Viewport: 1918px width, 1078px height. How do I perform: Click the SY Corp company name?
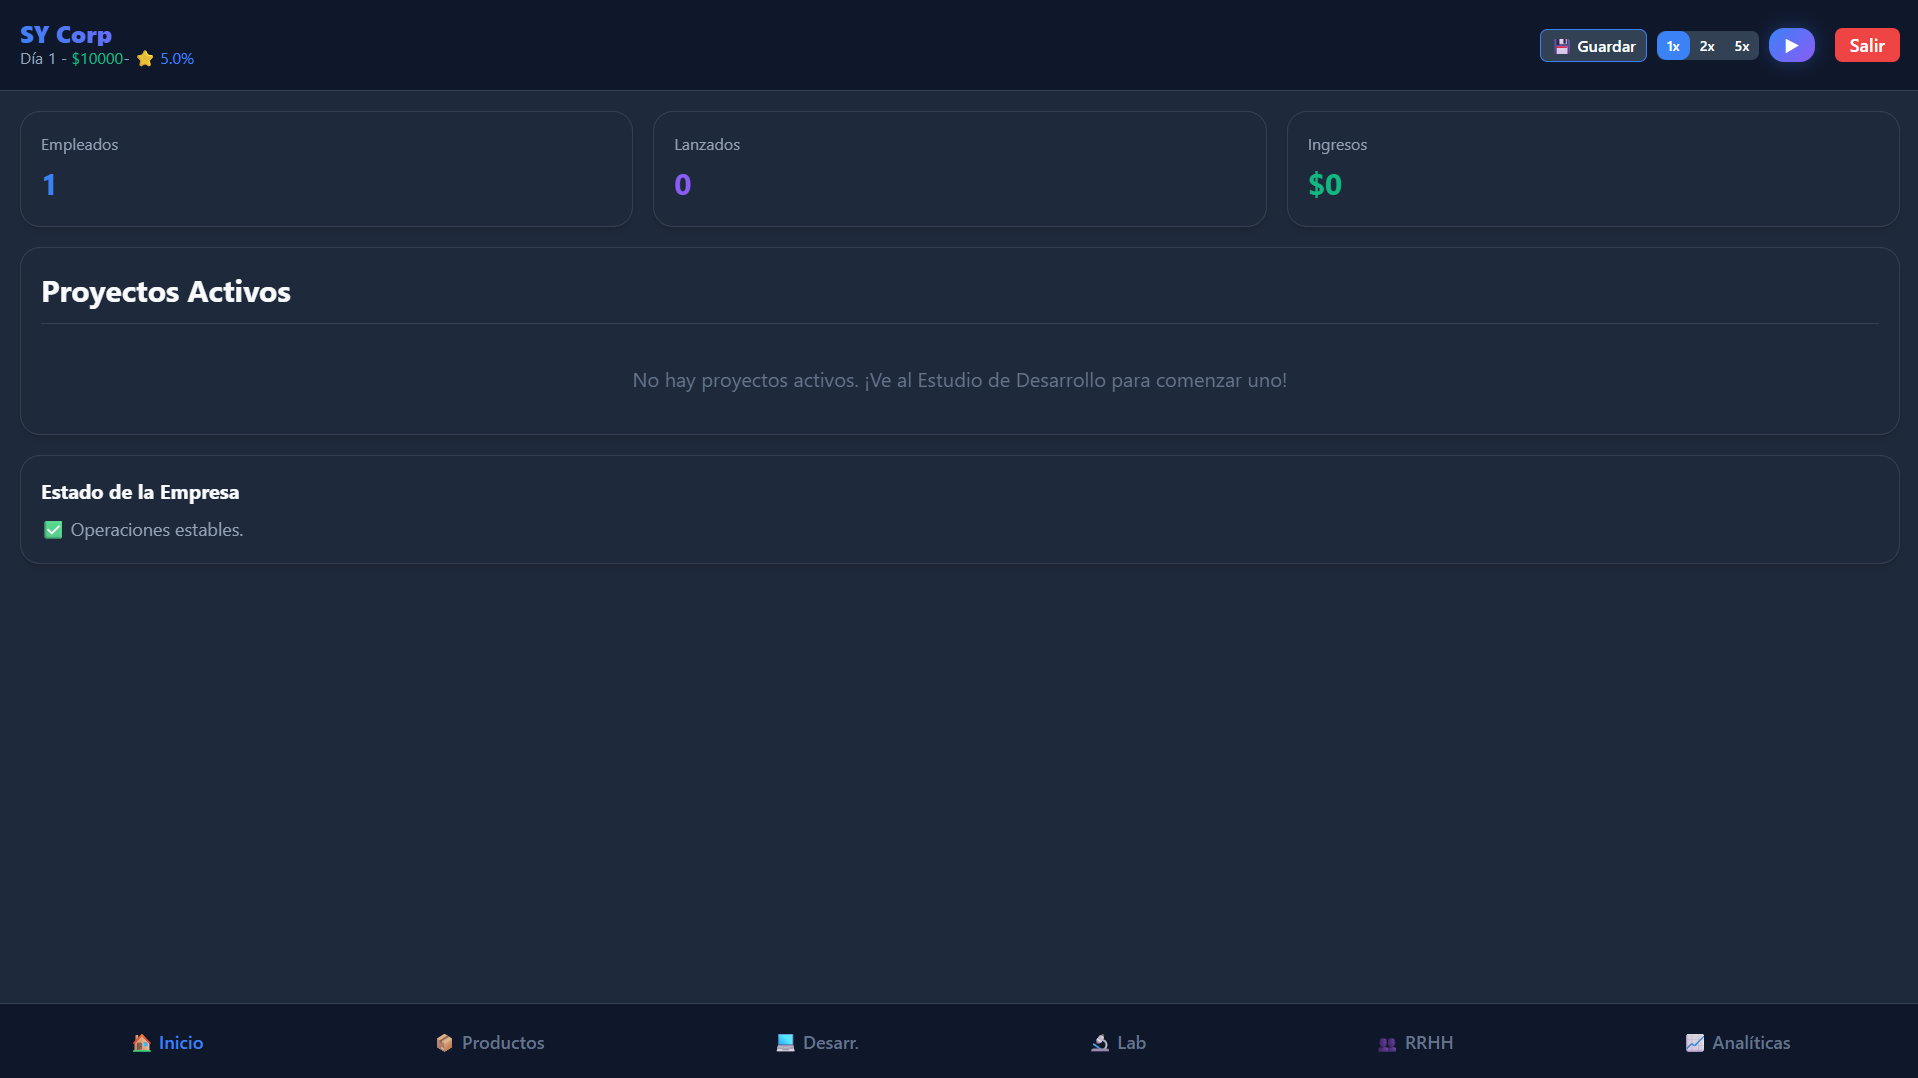(66, 35)
